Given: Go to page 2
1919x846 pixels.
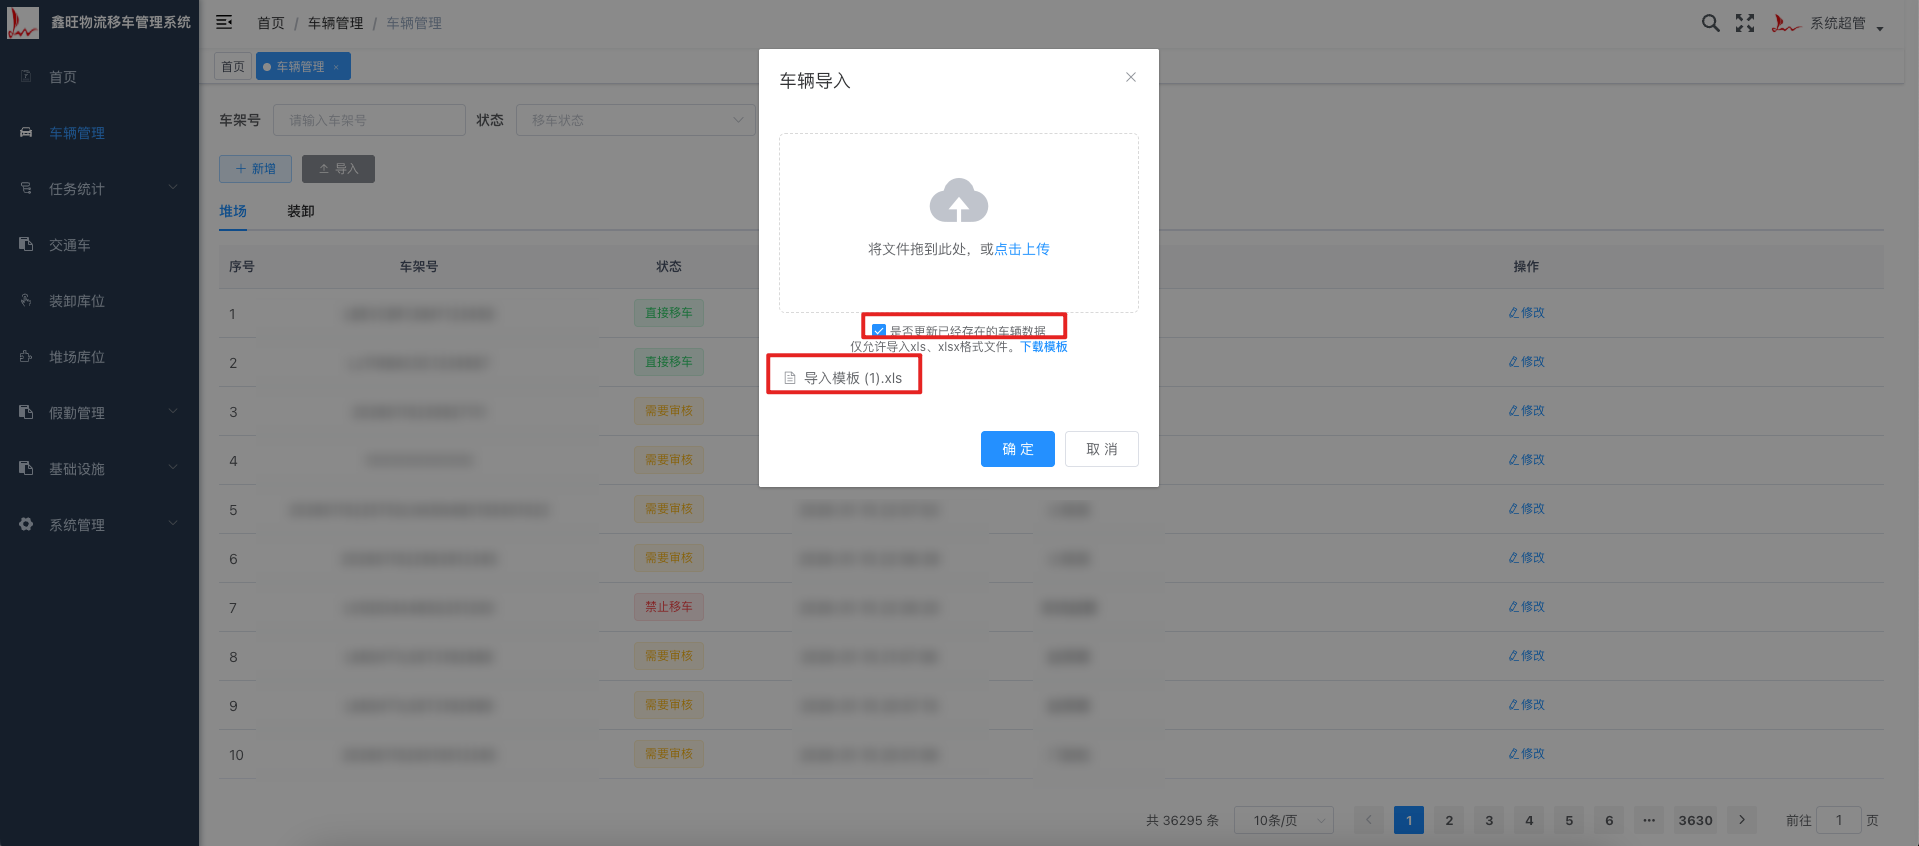Looking at the screenshot, I should point(1449,820).
